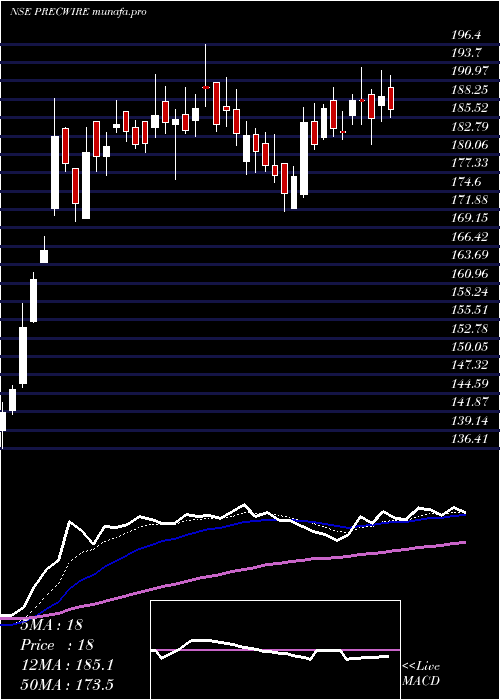
Task: Click the candle with the highest wick near 196.4
Action: [205, 75]
